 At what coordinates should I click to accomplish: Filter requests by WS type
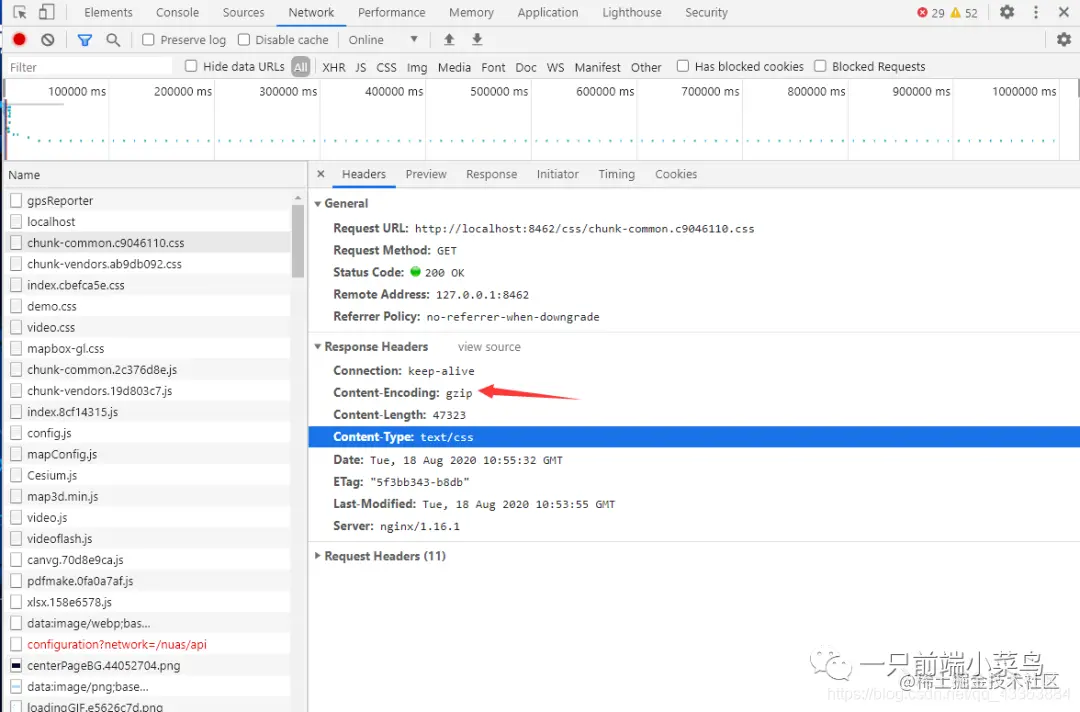(x=555, y=67)
